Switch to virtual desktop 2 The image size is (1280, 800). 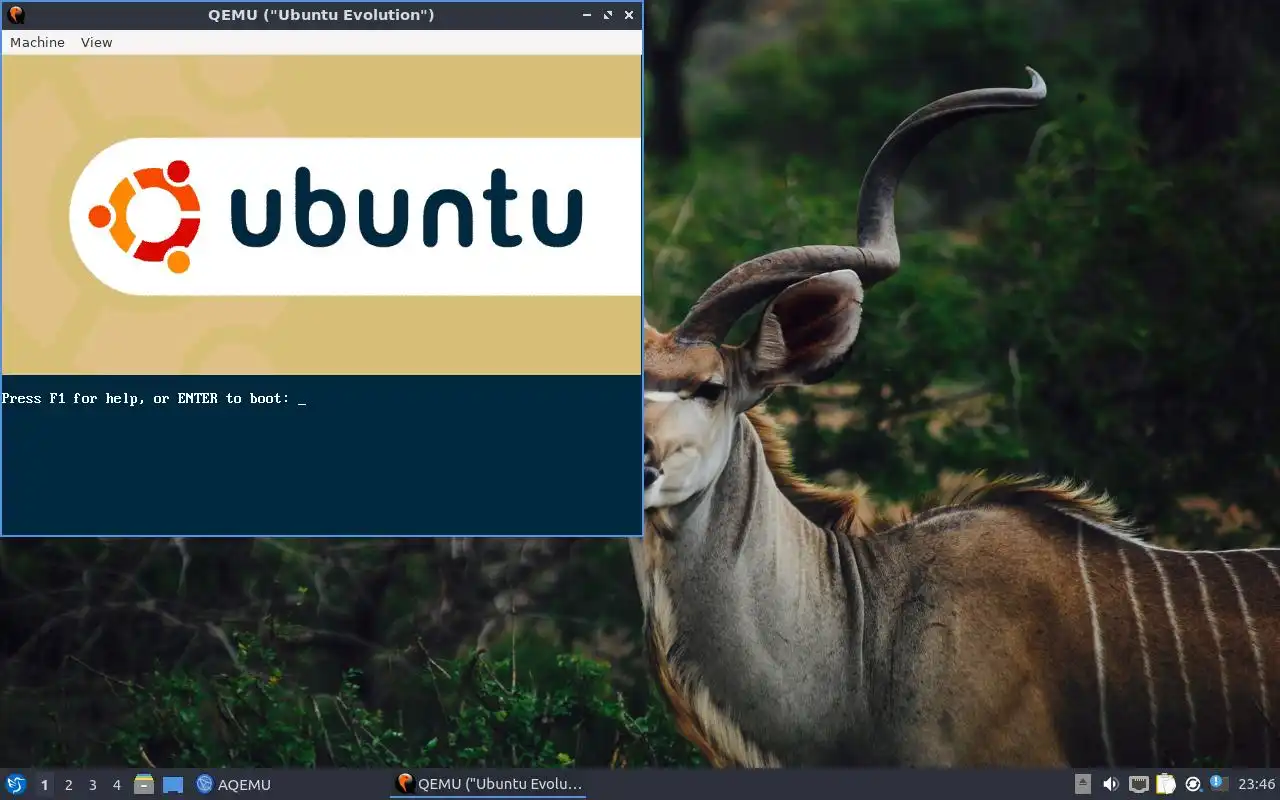coord(68,785)
